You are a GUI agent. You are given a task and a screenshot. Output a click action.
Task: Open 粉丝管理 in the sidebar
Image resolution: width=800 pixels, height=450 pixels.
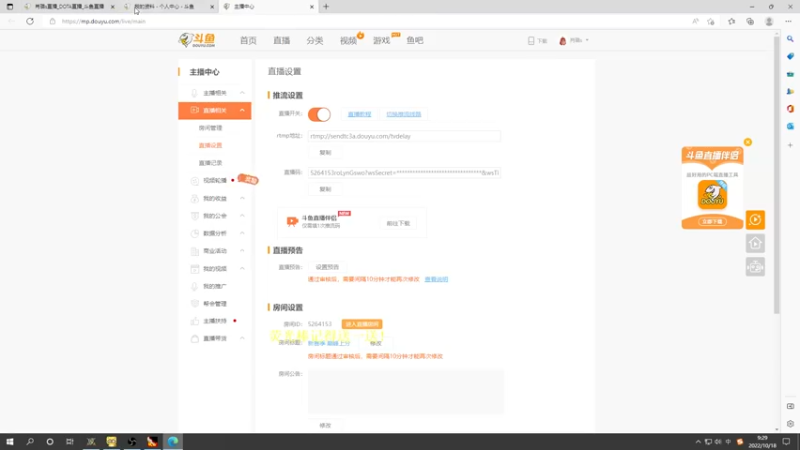click(215, 304)
